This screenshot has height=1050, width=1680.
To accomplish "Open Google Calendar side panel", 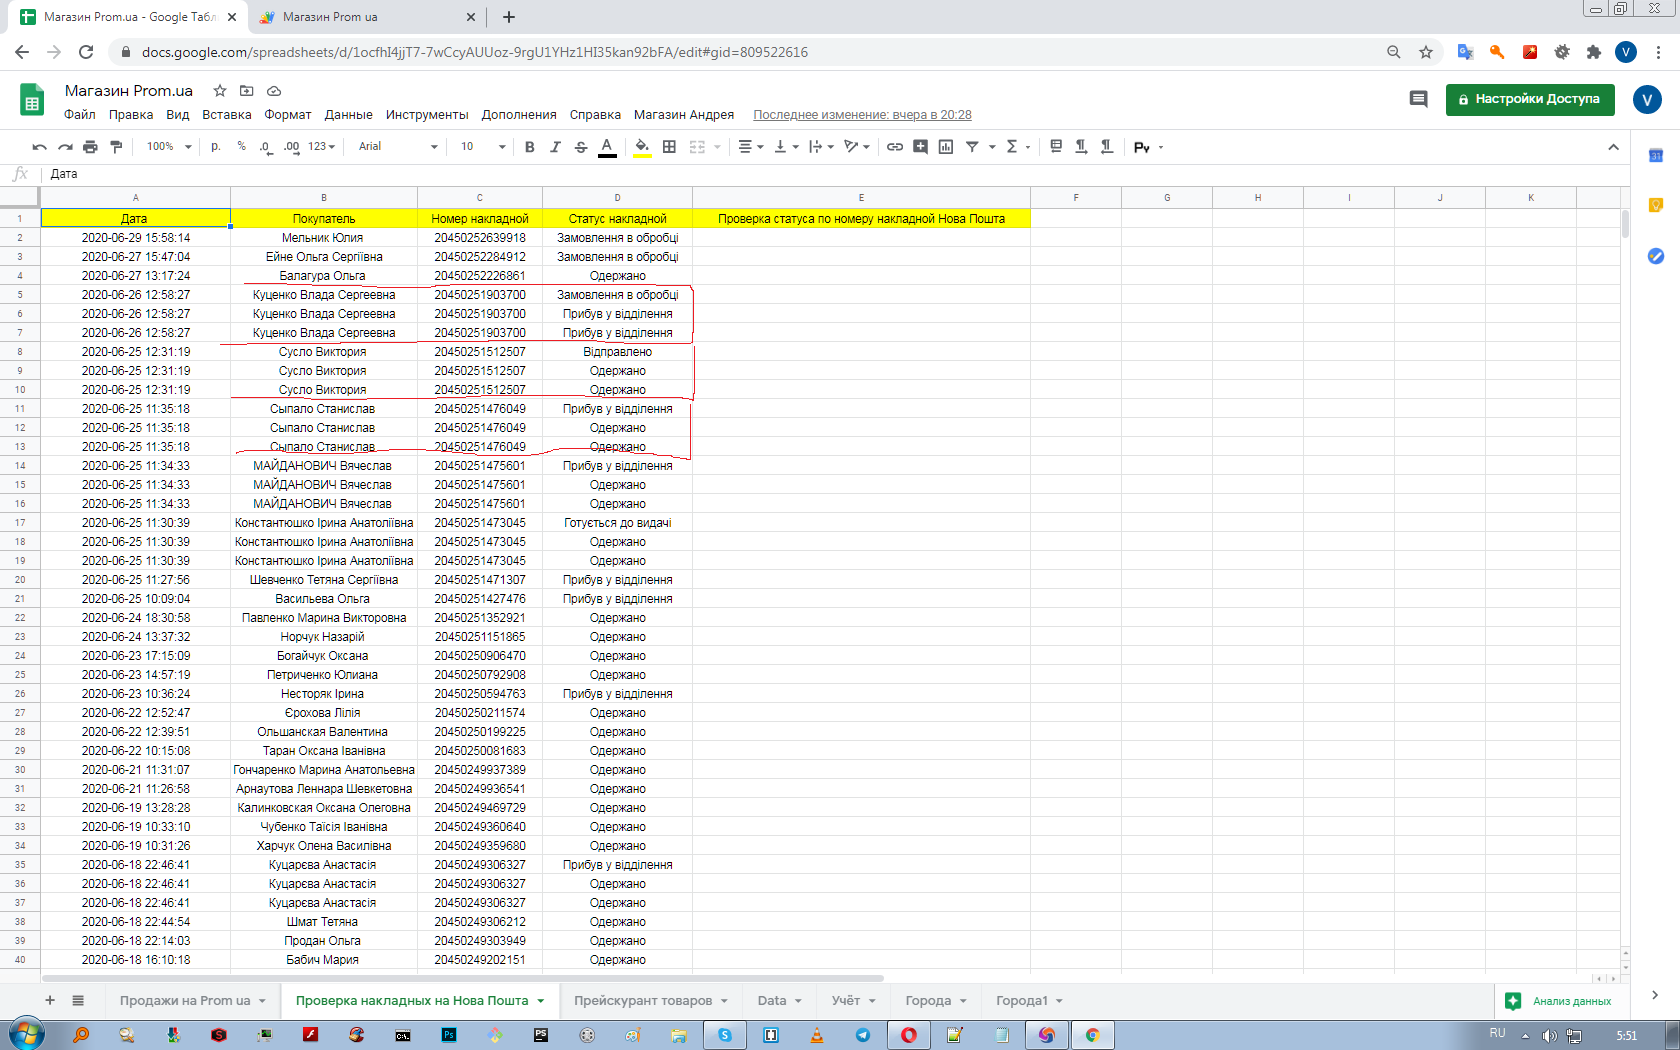I will click(x=1656, y=155).
